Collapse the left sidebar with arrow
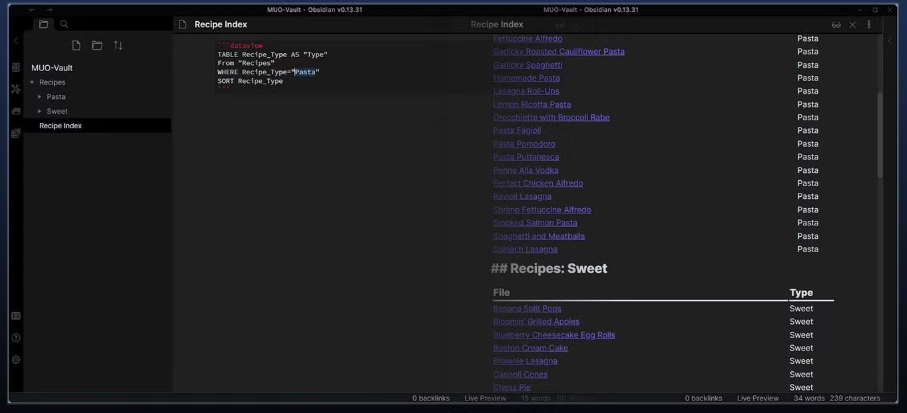907x413 pixels. [16, 40]
